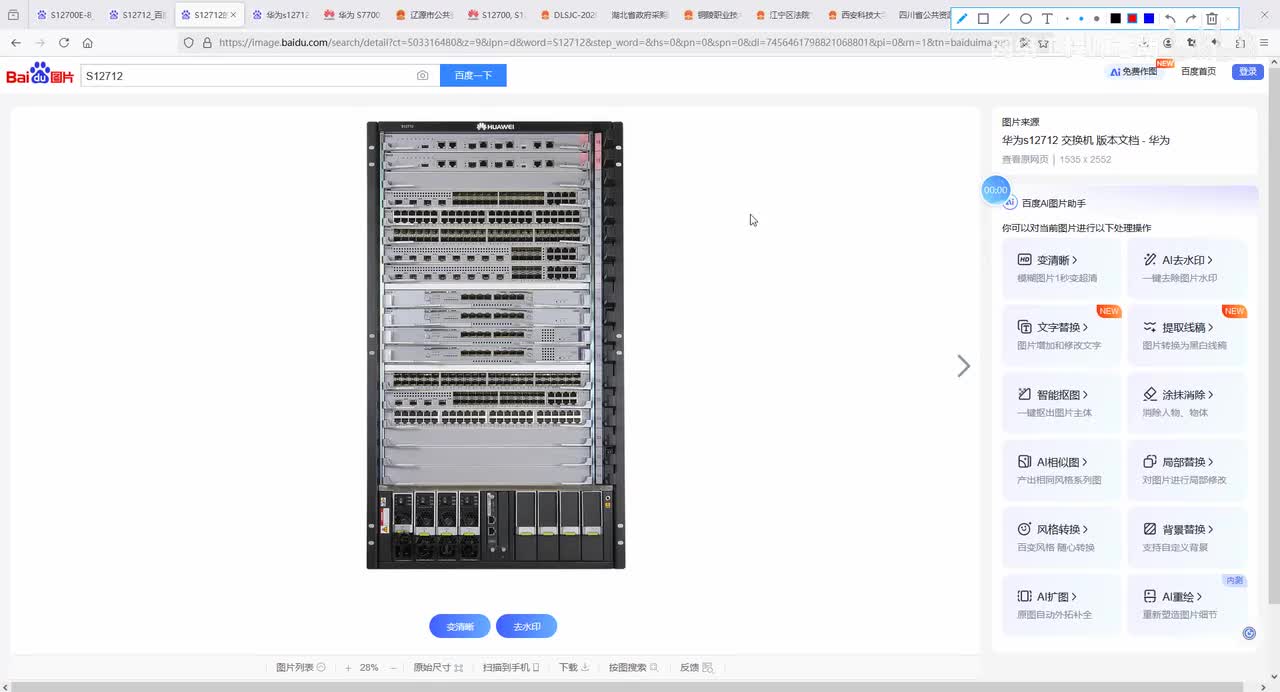Click the 00:00 recording timer bubble
Viewport: 1280px width, 692px height.
point(995,190)
